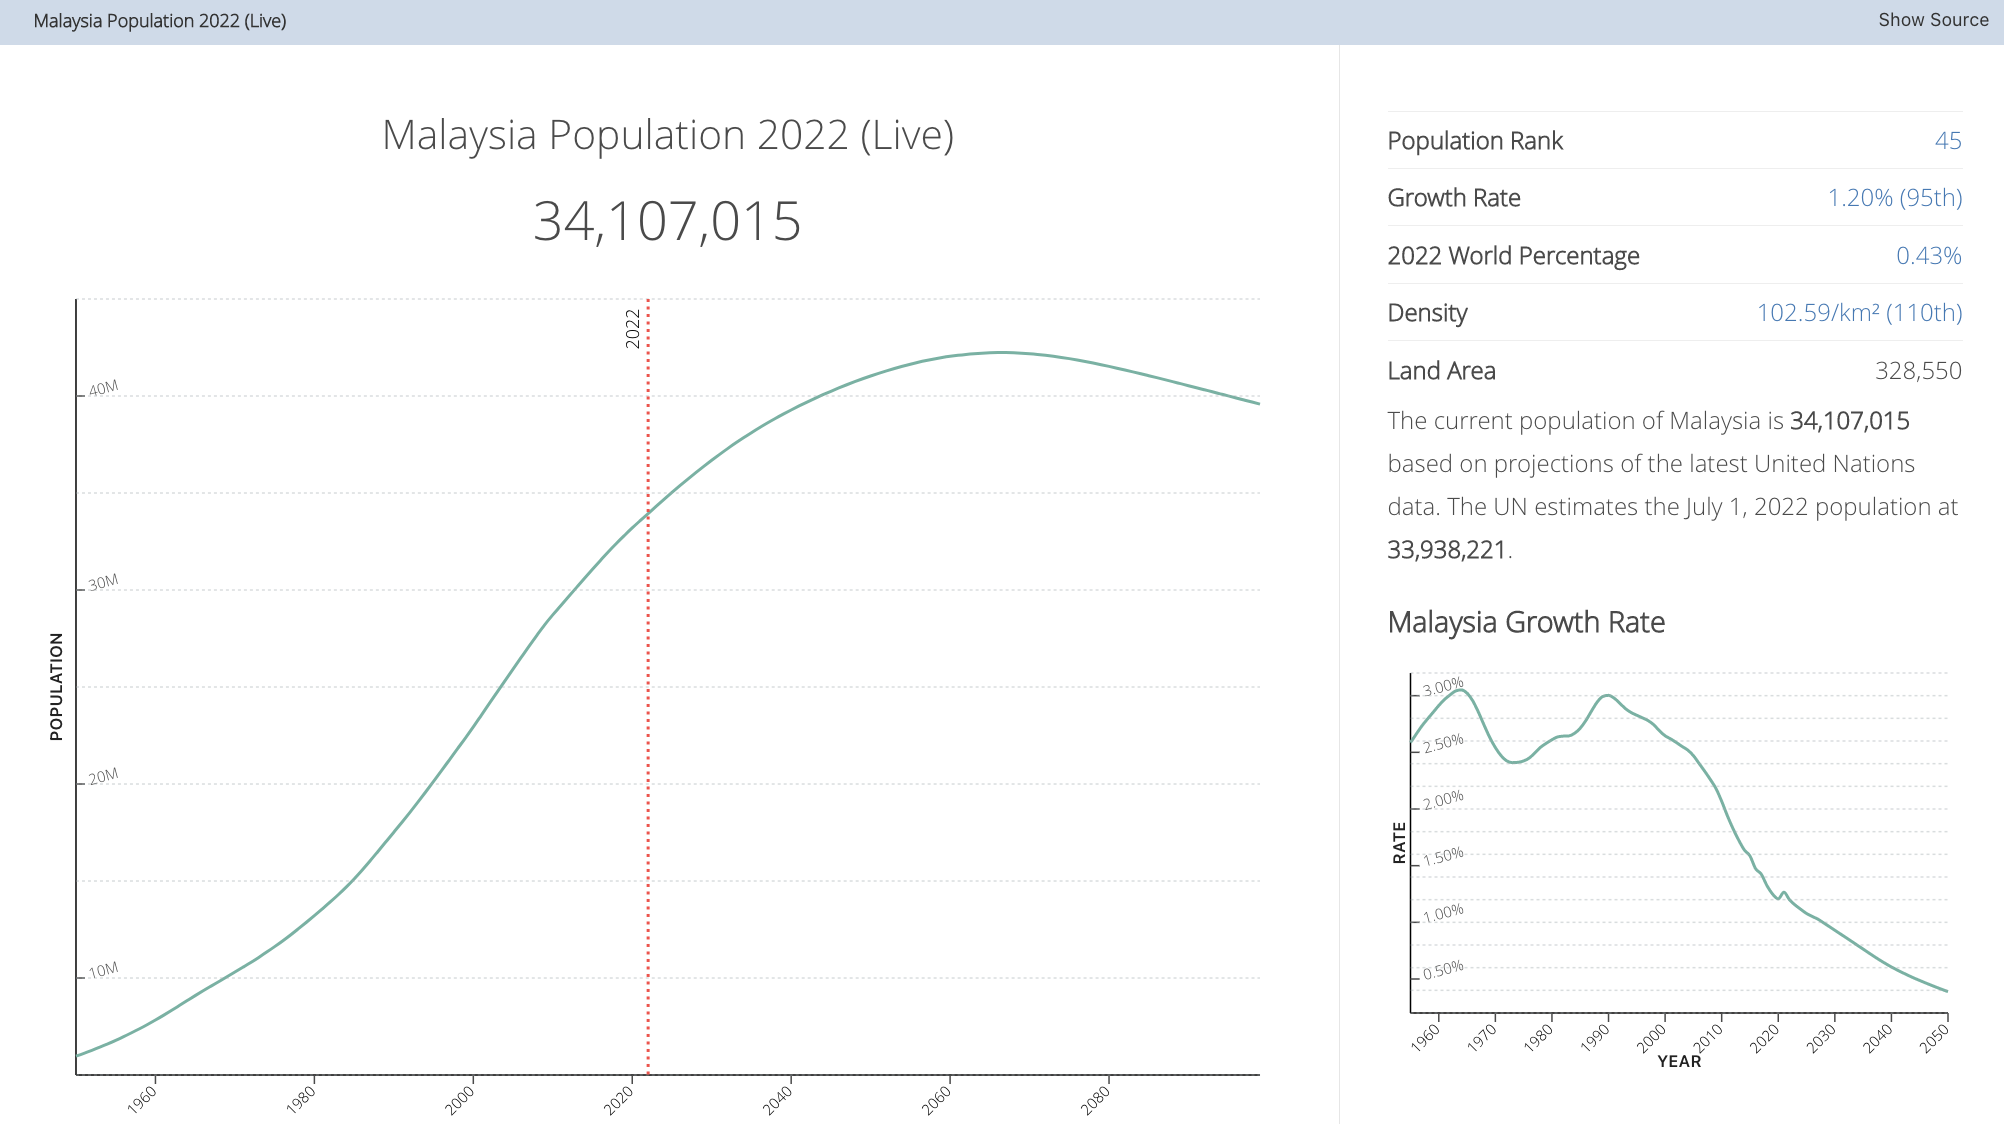
Task: Click the 2060 tick on the population chart
Action: point(937,1100)
